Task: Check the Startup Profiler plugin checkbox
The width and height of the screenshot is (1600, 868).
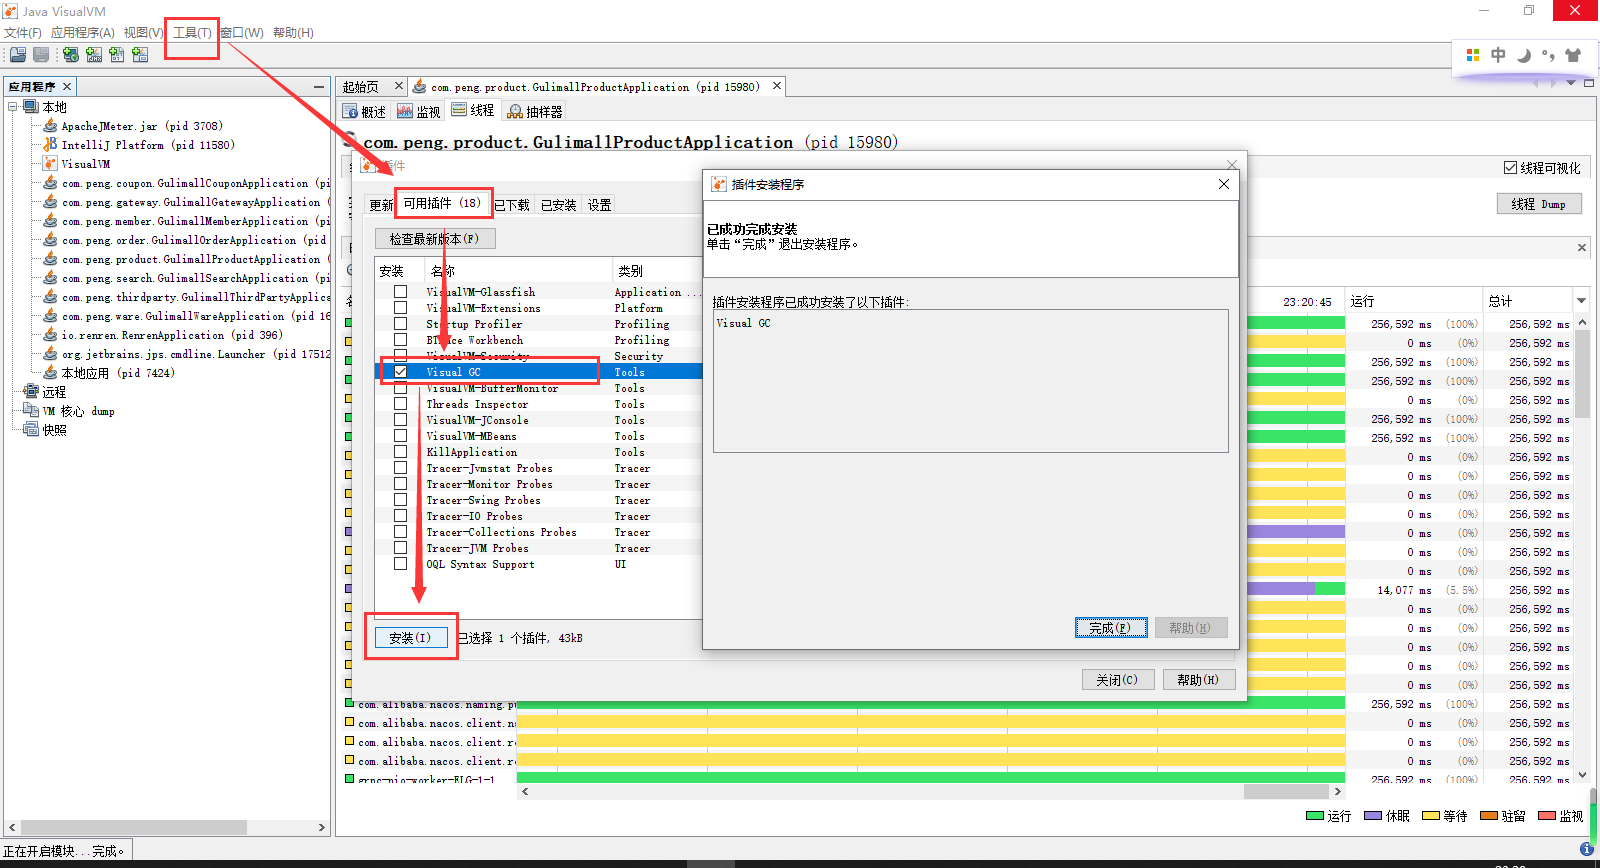Action: point(400,324)
